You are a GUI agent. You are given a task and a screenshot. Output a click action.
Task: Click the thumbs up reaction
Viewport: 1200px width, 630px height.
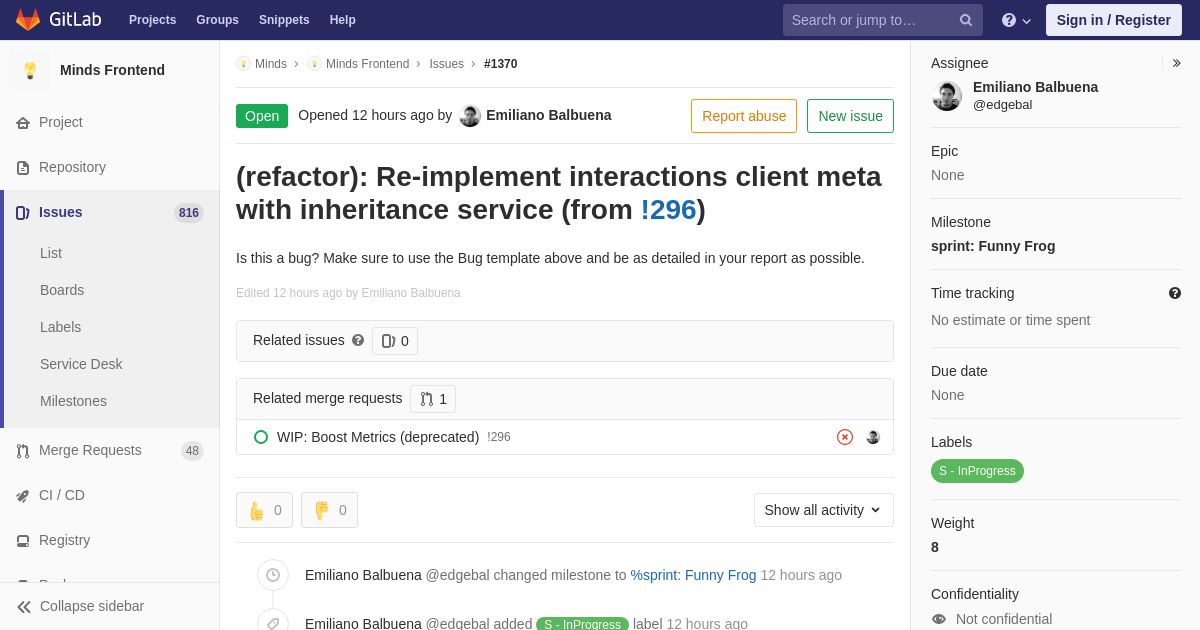pyautogui.click(x=264, y=510)
